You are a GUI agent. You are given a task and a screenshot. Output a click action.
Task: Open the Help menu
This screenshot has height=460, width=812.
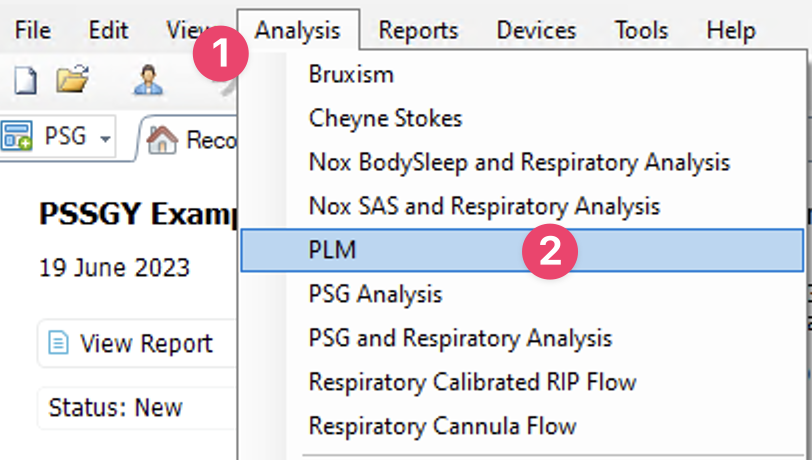[x=730, y=30]
